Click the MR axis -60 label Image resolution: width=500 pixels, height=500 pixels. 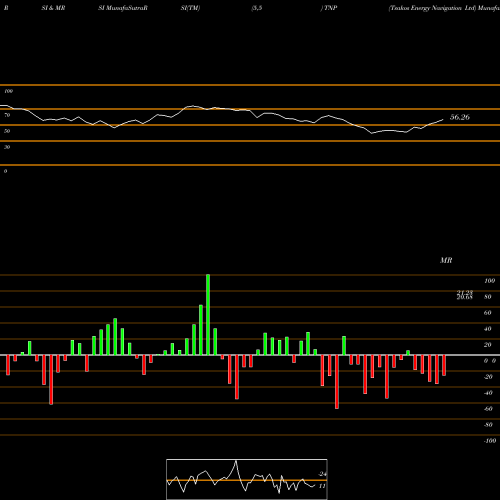pos(488,409)
